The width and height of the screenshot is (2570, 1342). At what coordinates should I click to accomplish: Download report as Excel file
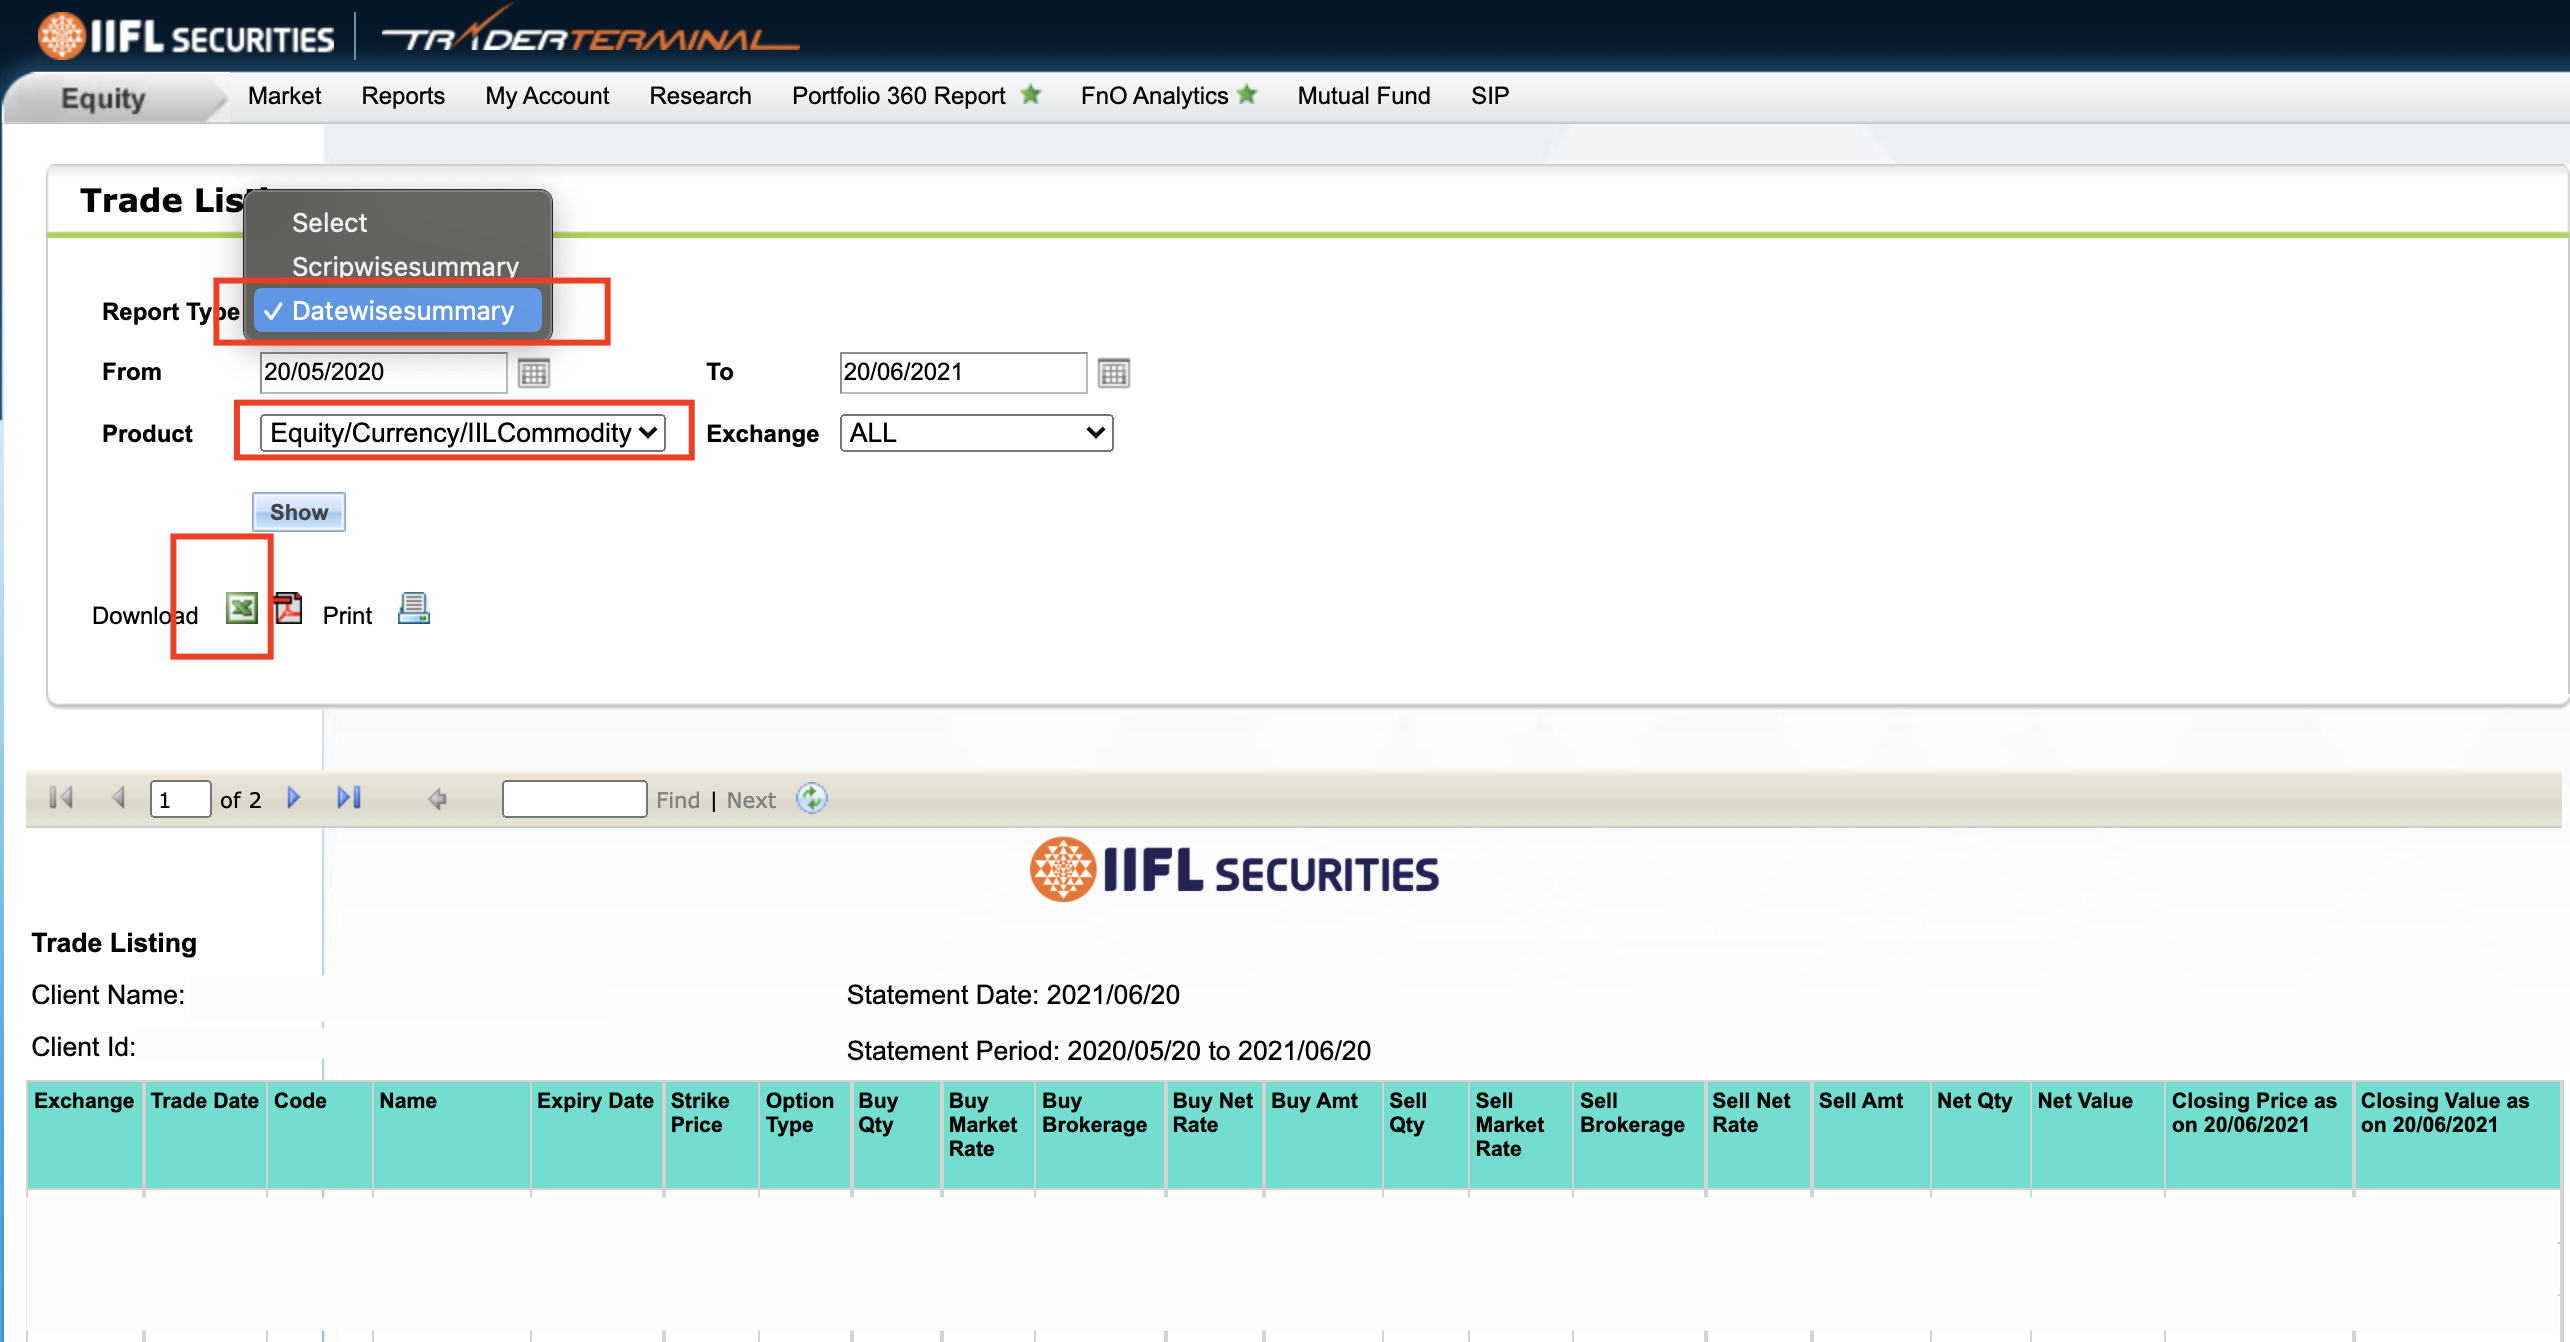[x=241, y=608]
